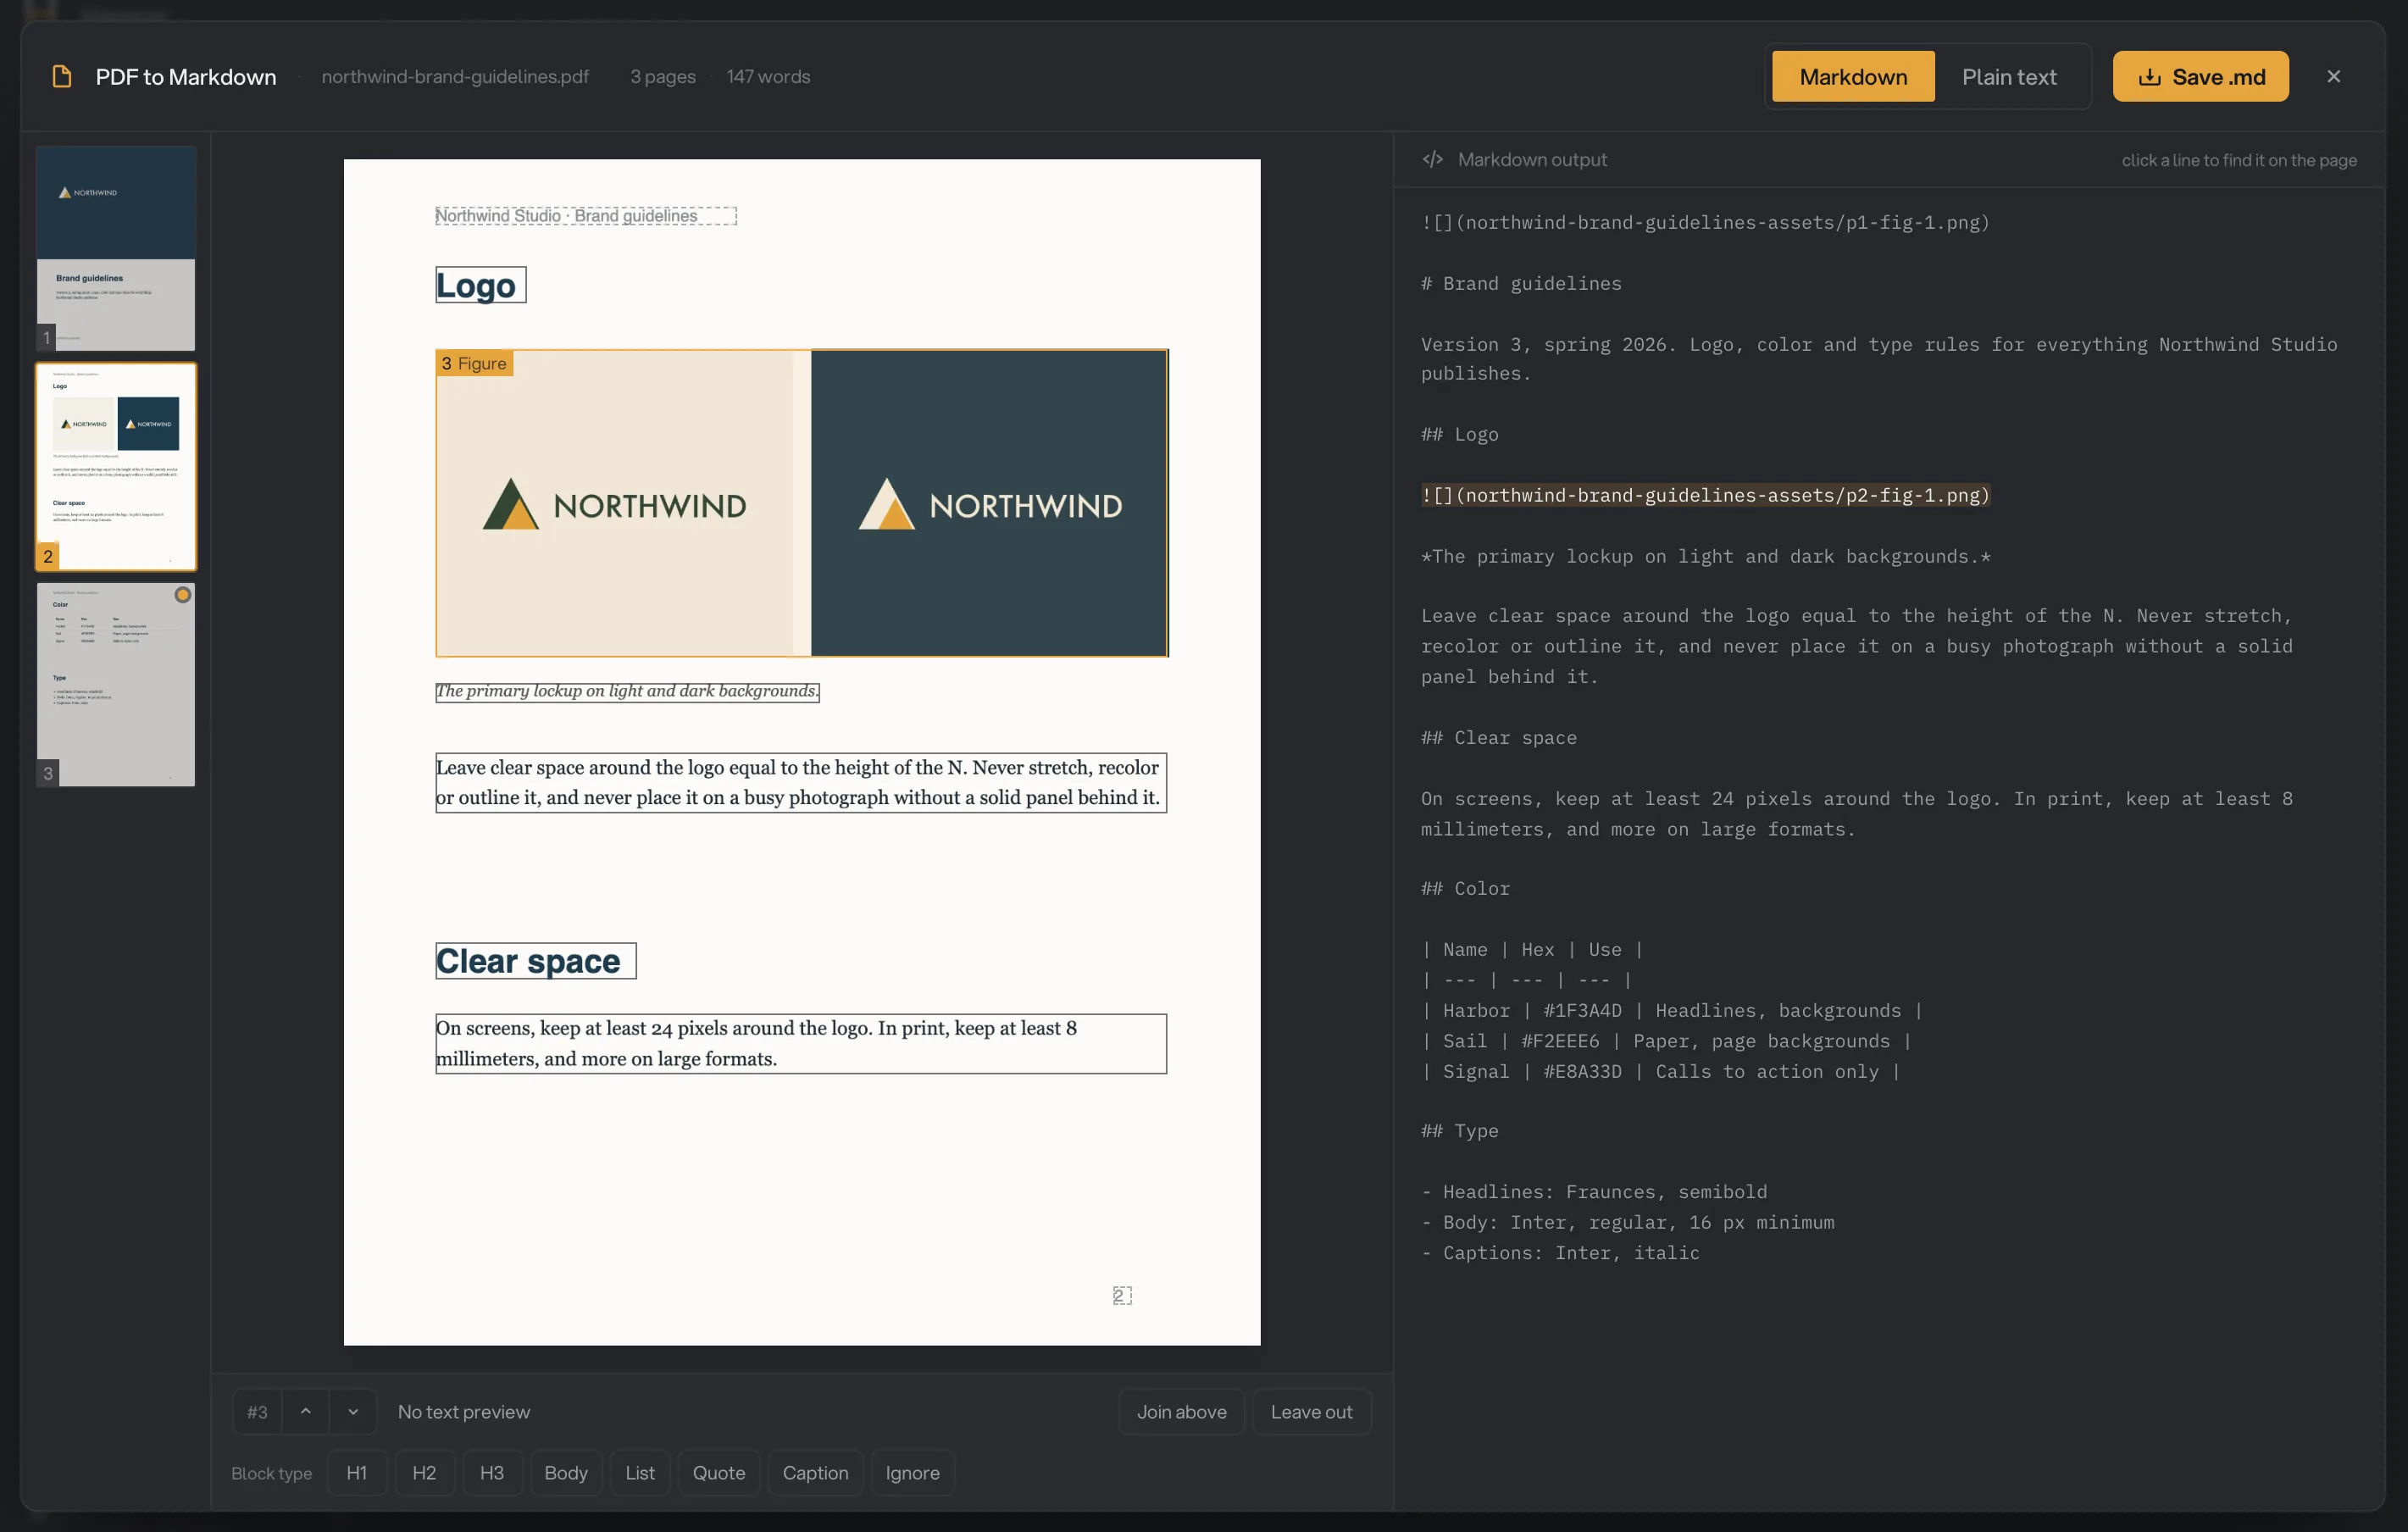
Task: Click the Signal #E8A33D table row
Action: [x=1660, y=1072]
